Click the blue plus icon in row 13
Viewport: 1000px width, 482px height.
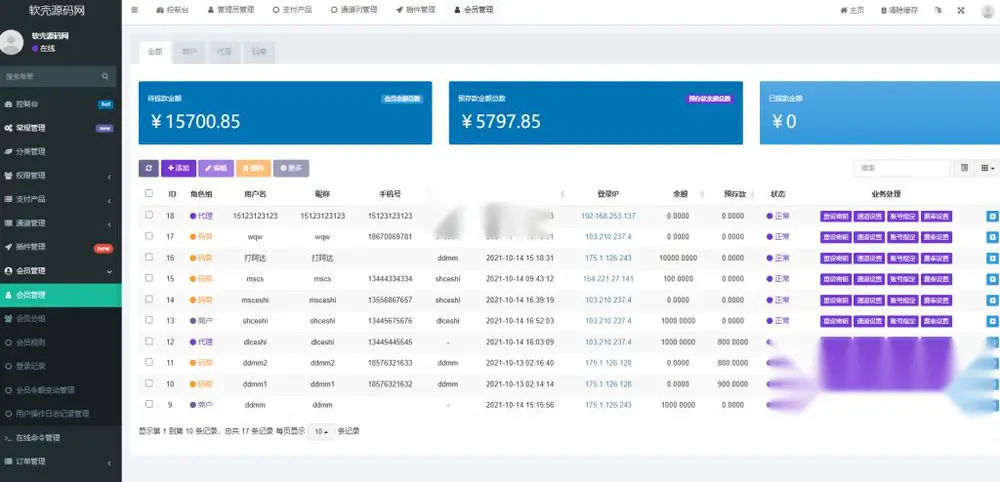click(992, 321)
